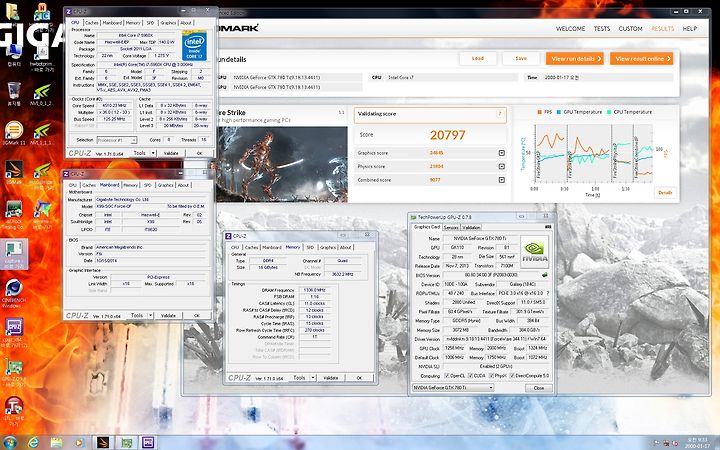
Task: Open Windows Media Player from the taskbar
Action: (79, 443)
